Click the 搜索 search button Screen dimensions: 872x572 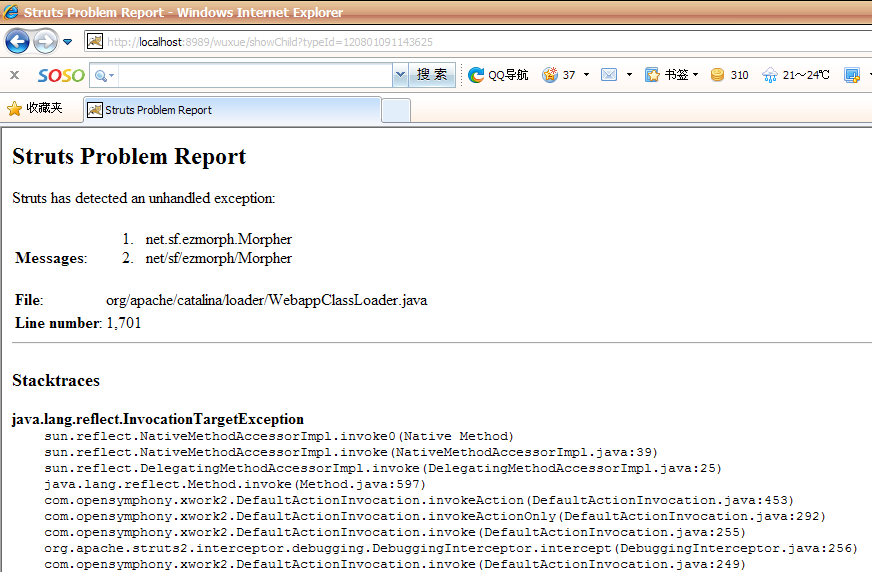tap(432, 75)
